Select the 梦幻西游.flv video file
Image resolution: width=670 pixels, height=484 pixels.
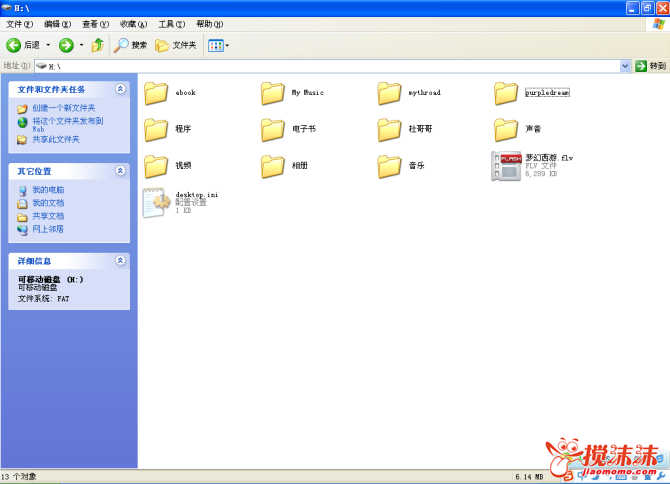pos(532,166)
